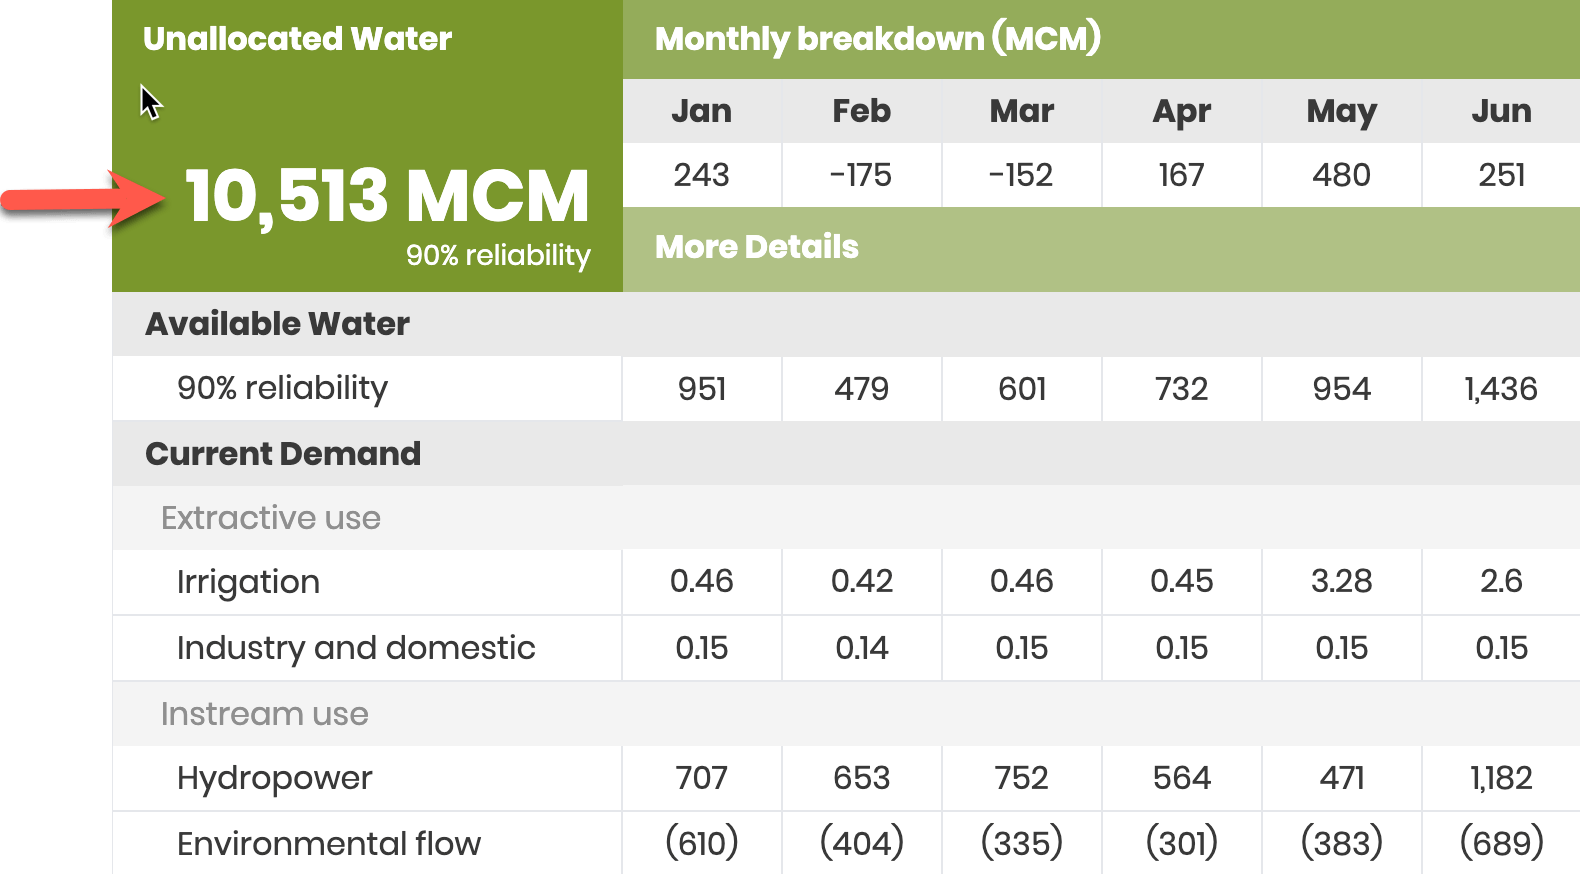Viewport: 1580px width, 874px height.
Task: Click the June reliability value 1,436
Action: [1501, 388]
